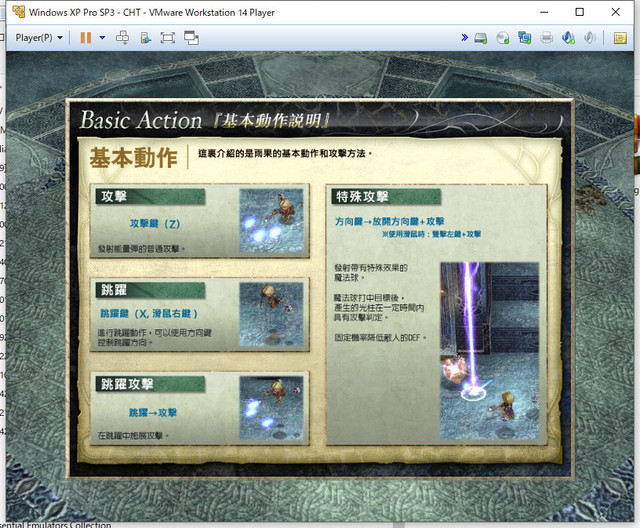Expand the power options dropdown arrow
The height and width of the screenshot is (528, 640).
point(102,38)
